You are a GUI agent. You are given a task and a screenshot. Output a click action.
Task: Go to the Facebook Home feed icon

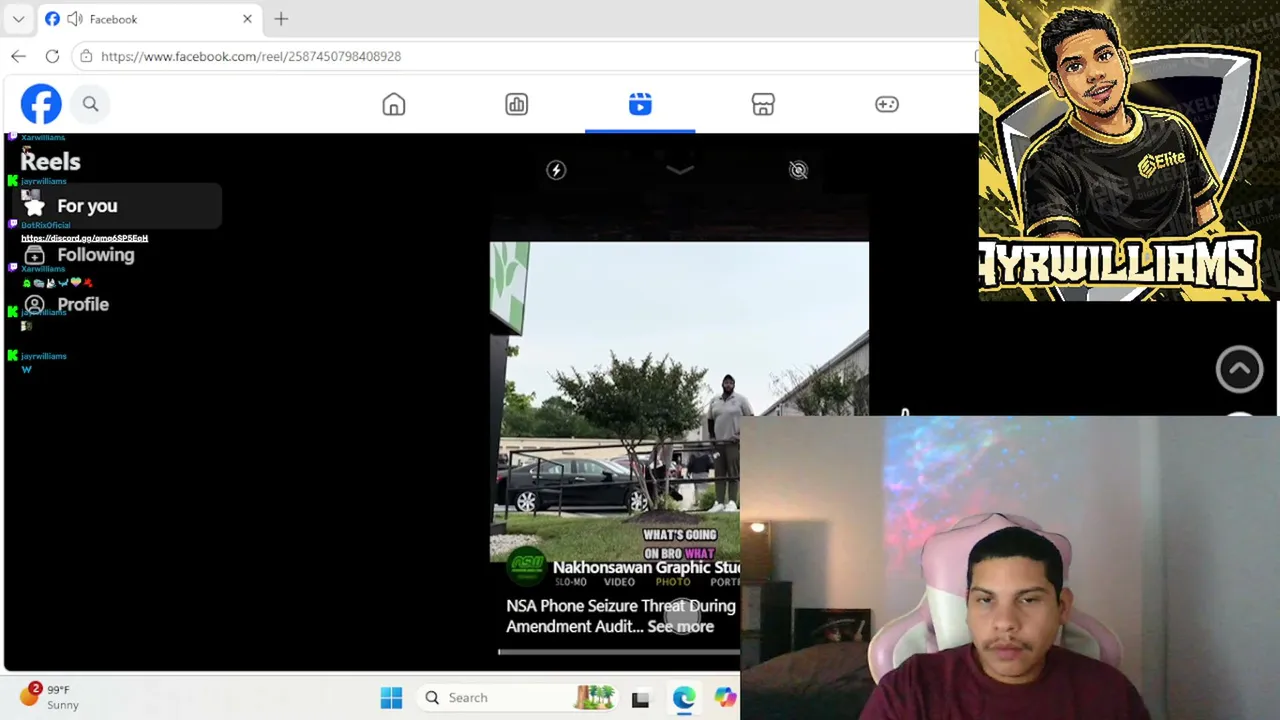(x=394, y=104)
